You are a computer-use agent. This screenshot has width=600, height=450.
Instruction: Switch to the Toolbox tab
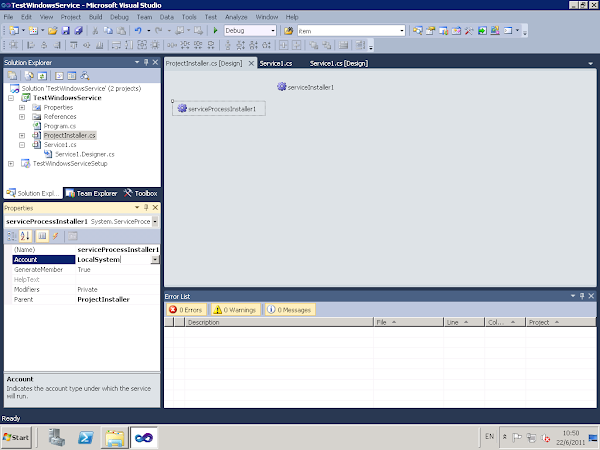point(141,193)
